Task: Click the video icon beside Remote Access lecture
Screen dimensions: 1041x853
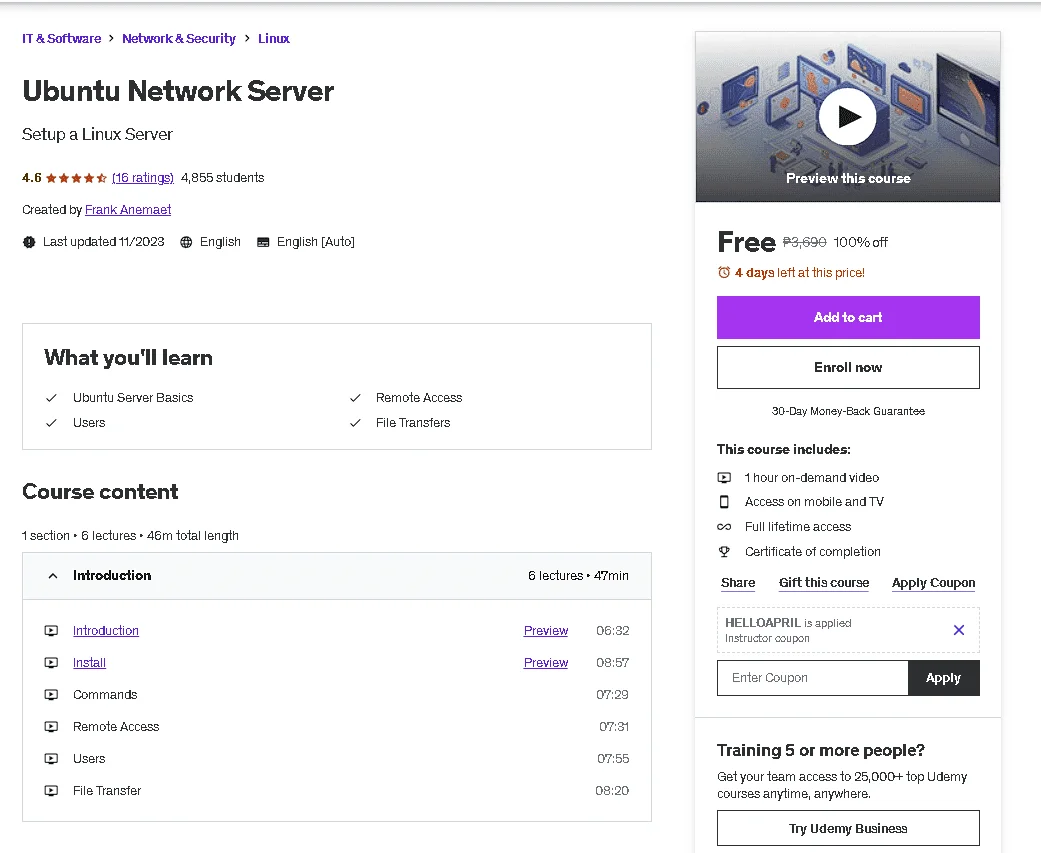Action: click(51, 726)
